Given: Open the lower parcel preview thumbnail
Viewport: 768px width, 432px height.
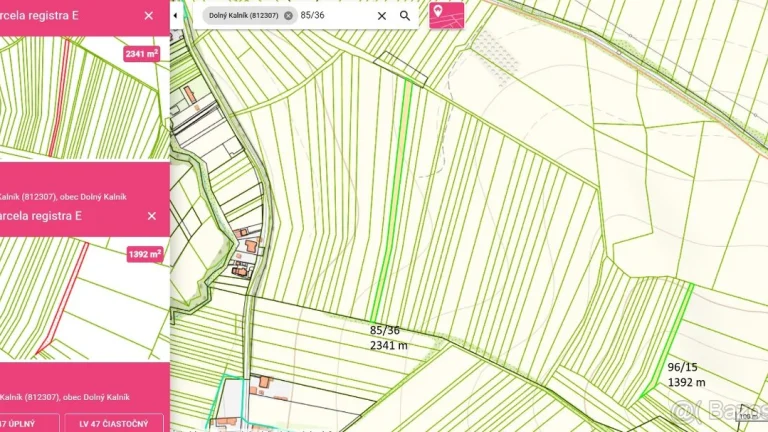Looking at the screenshot, I should tap(85, 300).
